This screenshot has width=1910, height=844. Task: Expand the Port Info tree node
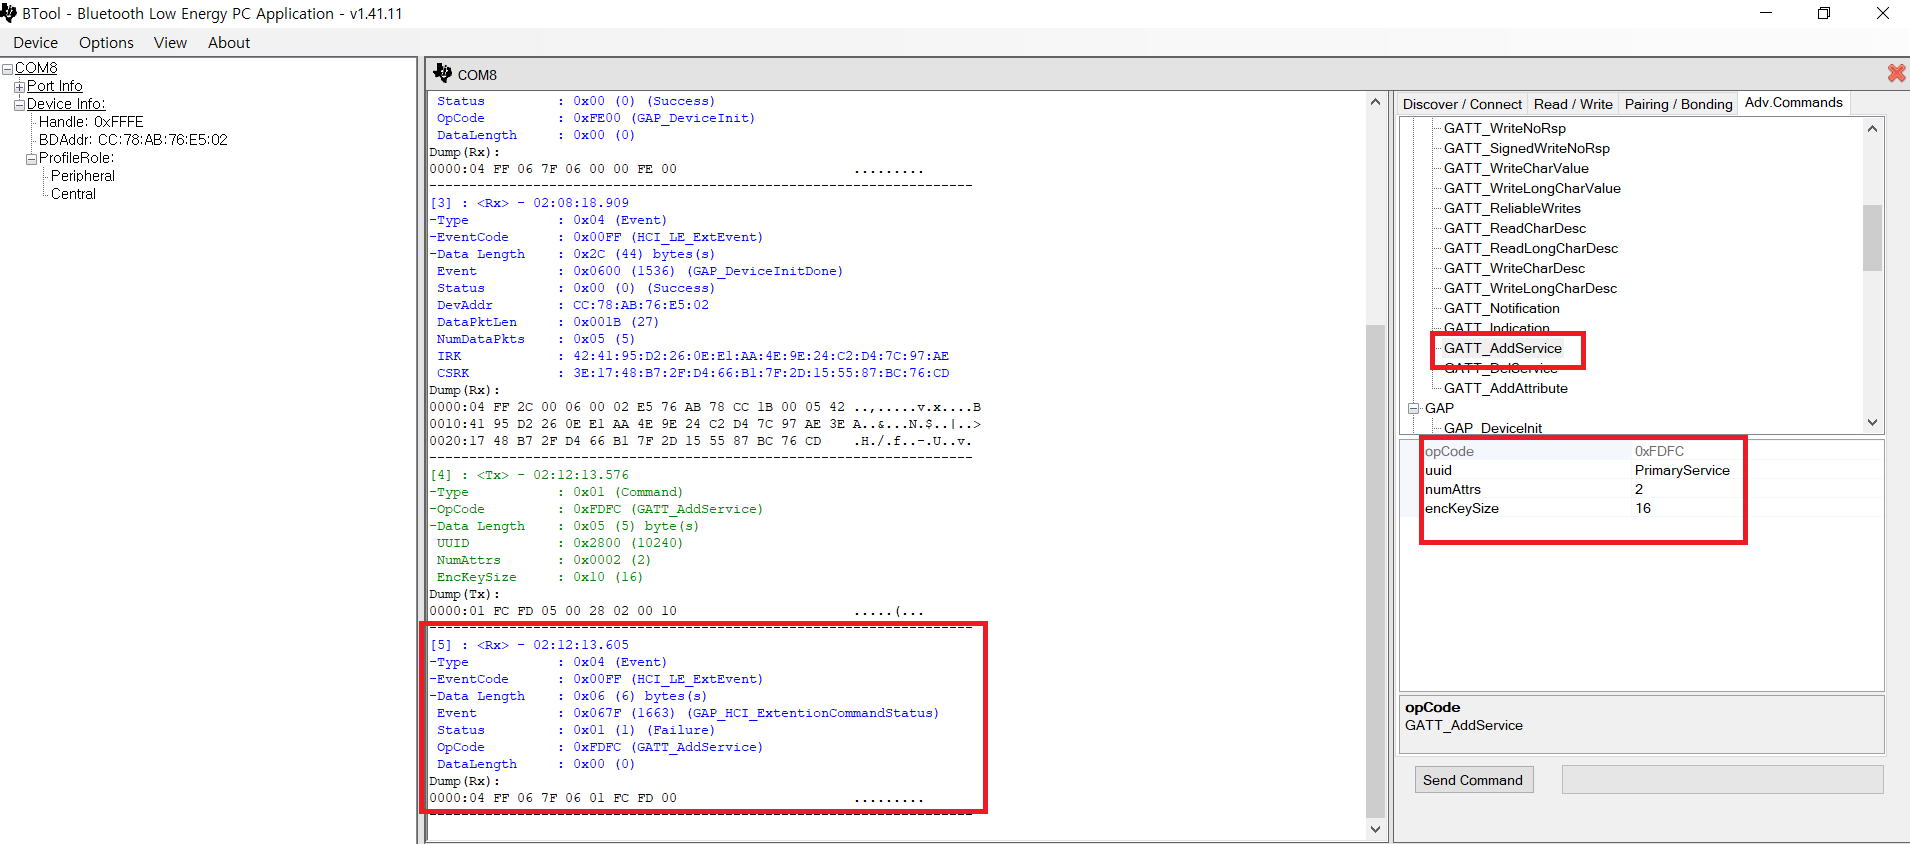click(19, 86)
